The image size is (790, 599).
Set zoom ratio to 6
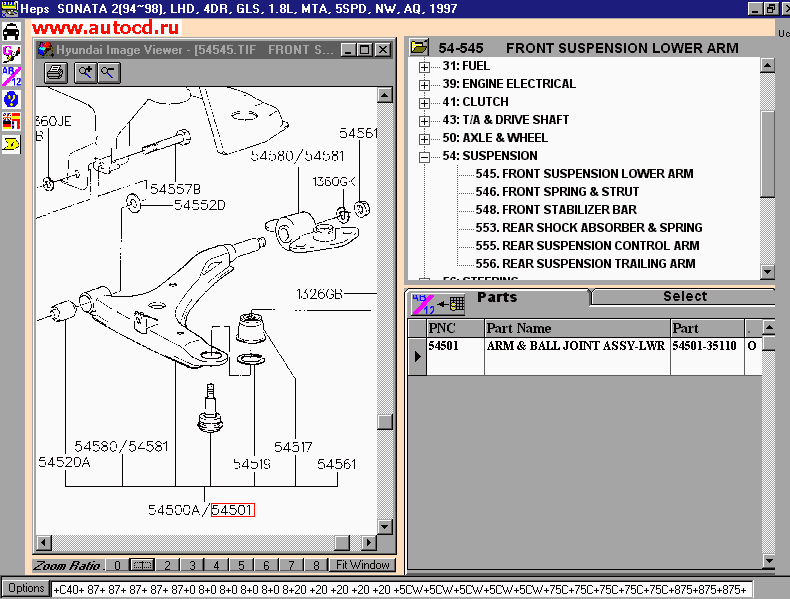point(266,565)
